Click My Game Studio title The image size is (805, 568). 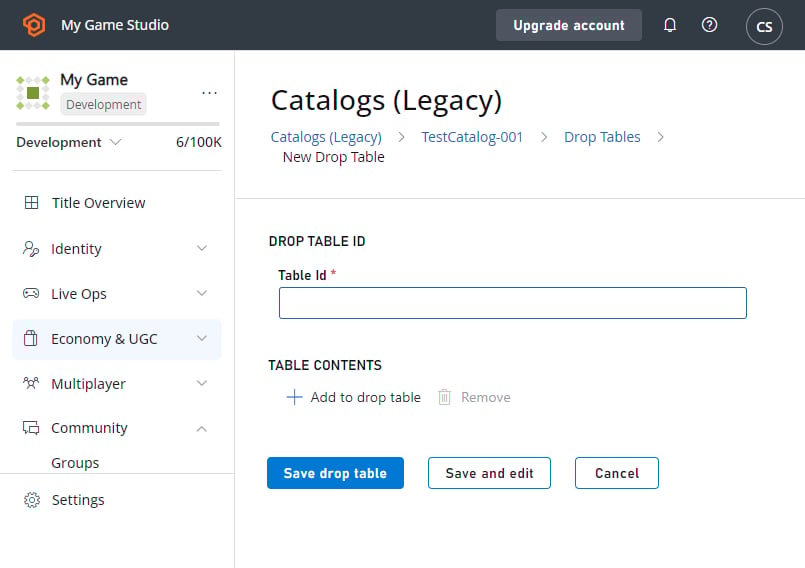coord(115,25)
